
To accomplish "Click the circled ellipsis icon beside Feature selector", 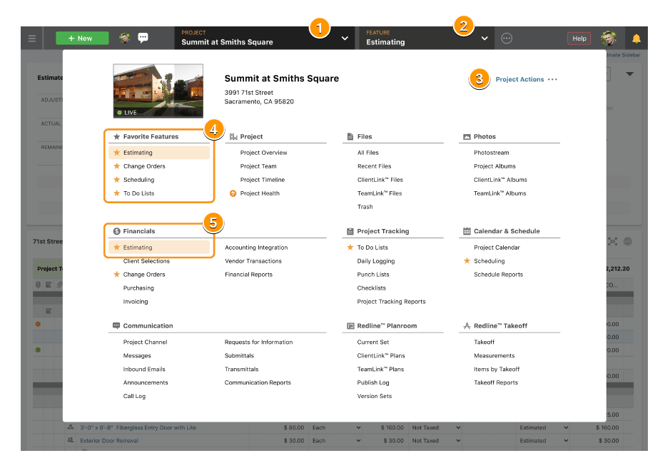I will tap(507, 39).
